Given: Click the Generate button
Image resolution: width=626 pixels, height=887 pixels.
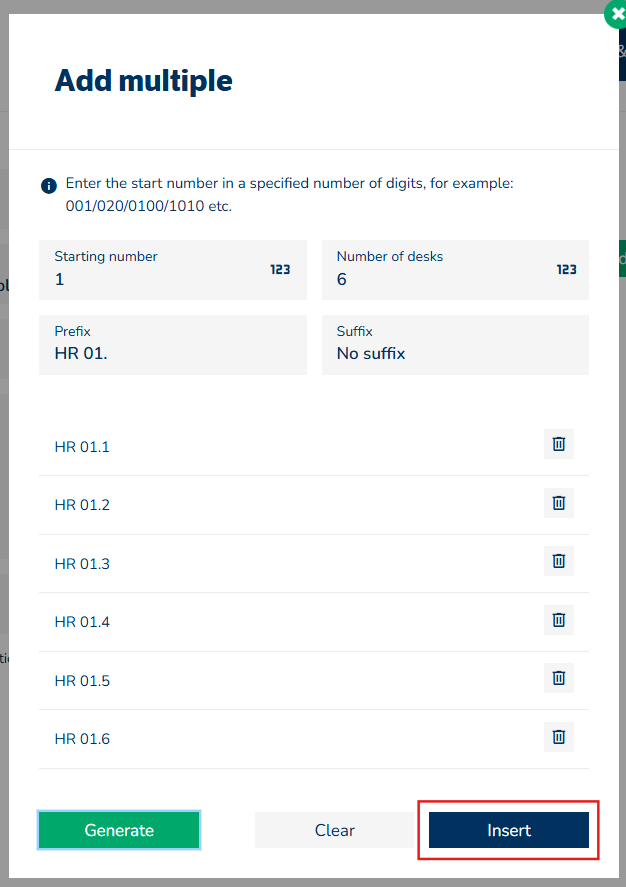Looking at the screenshot, I should 119,830.
